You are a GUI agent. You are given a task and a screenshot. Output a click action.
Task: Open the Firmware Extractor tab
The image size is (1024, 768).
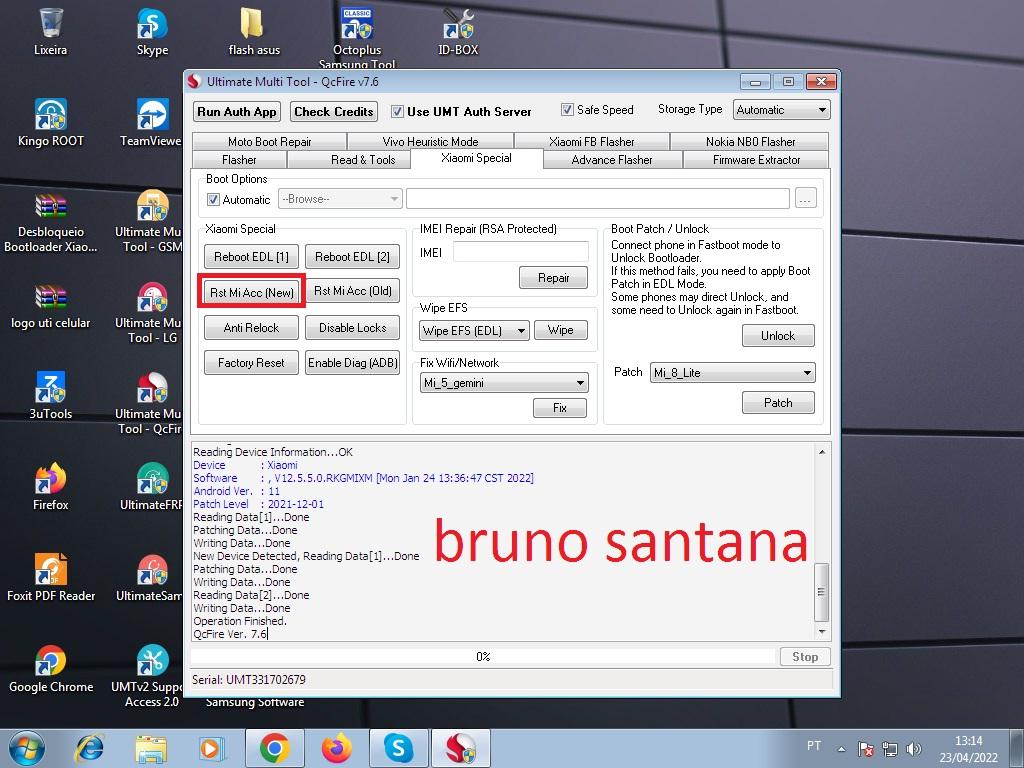coord(756,160)
